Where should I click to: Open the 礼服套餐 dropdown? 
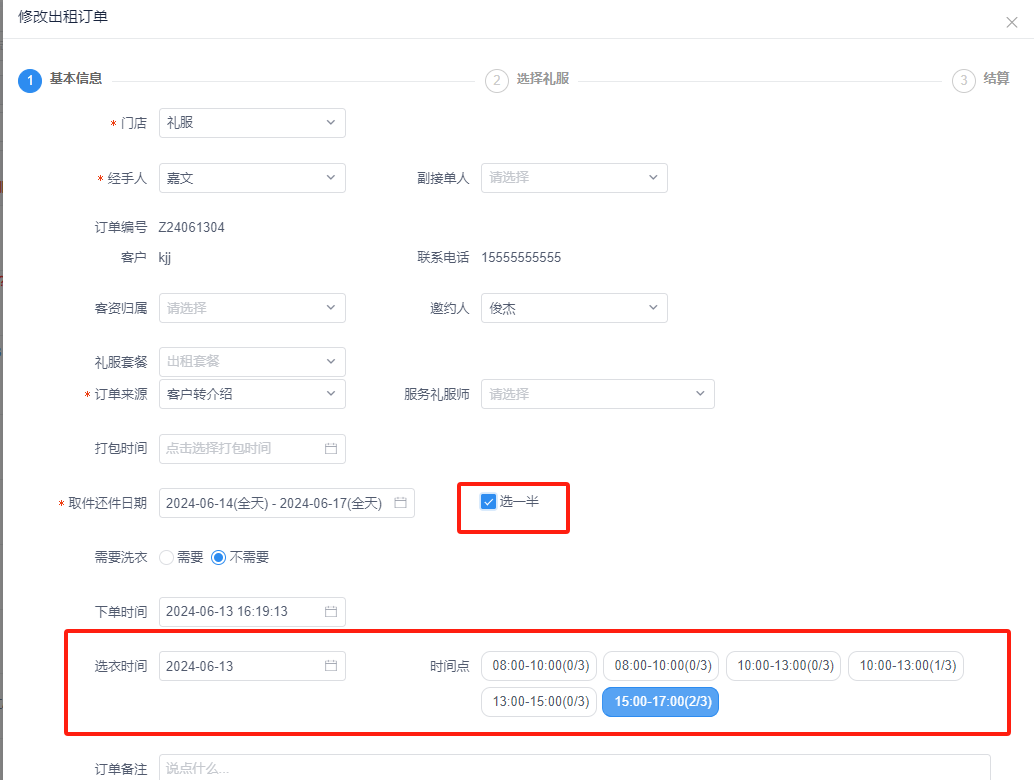[253, 361]
